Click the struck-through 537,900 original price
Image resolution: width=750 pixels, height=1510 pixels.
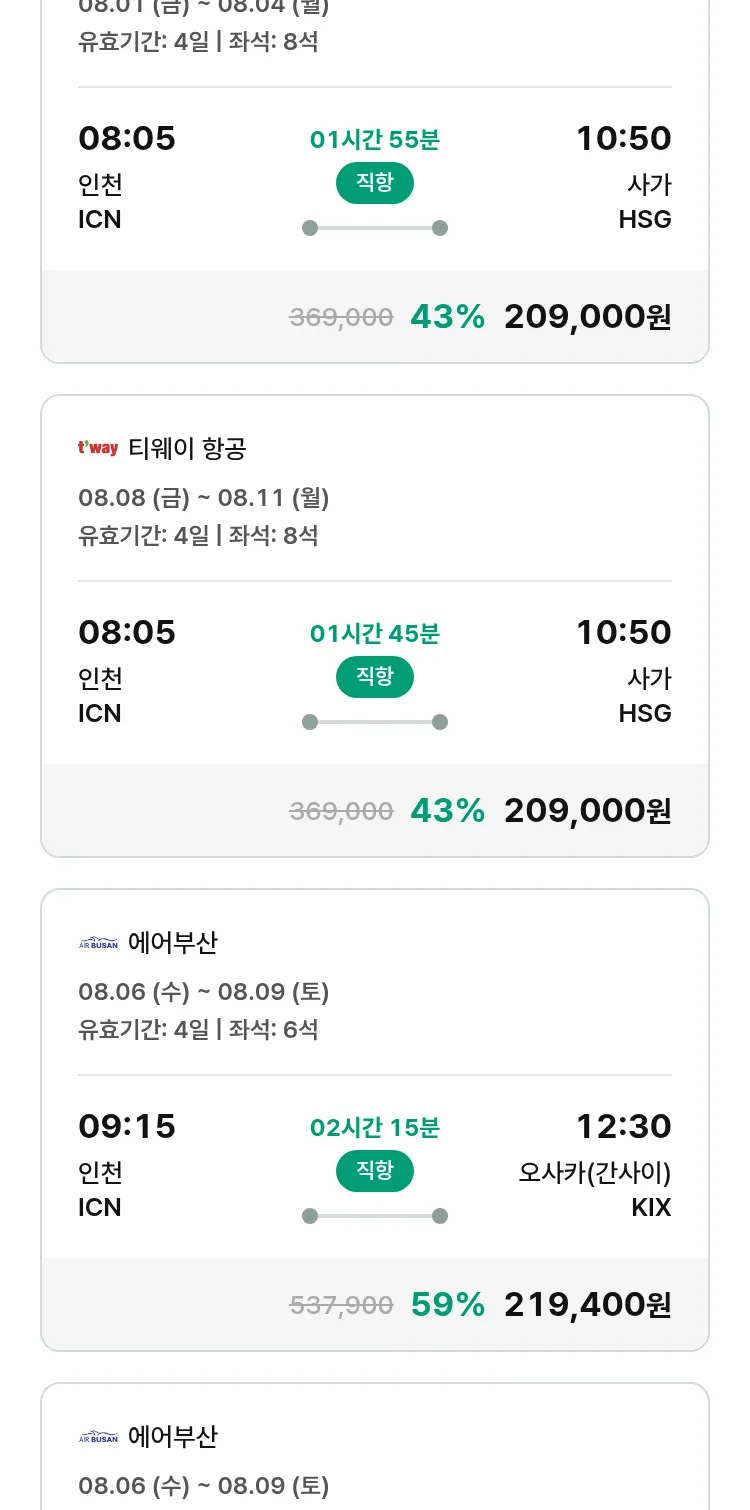tap(341, 1305)
